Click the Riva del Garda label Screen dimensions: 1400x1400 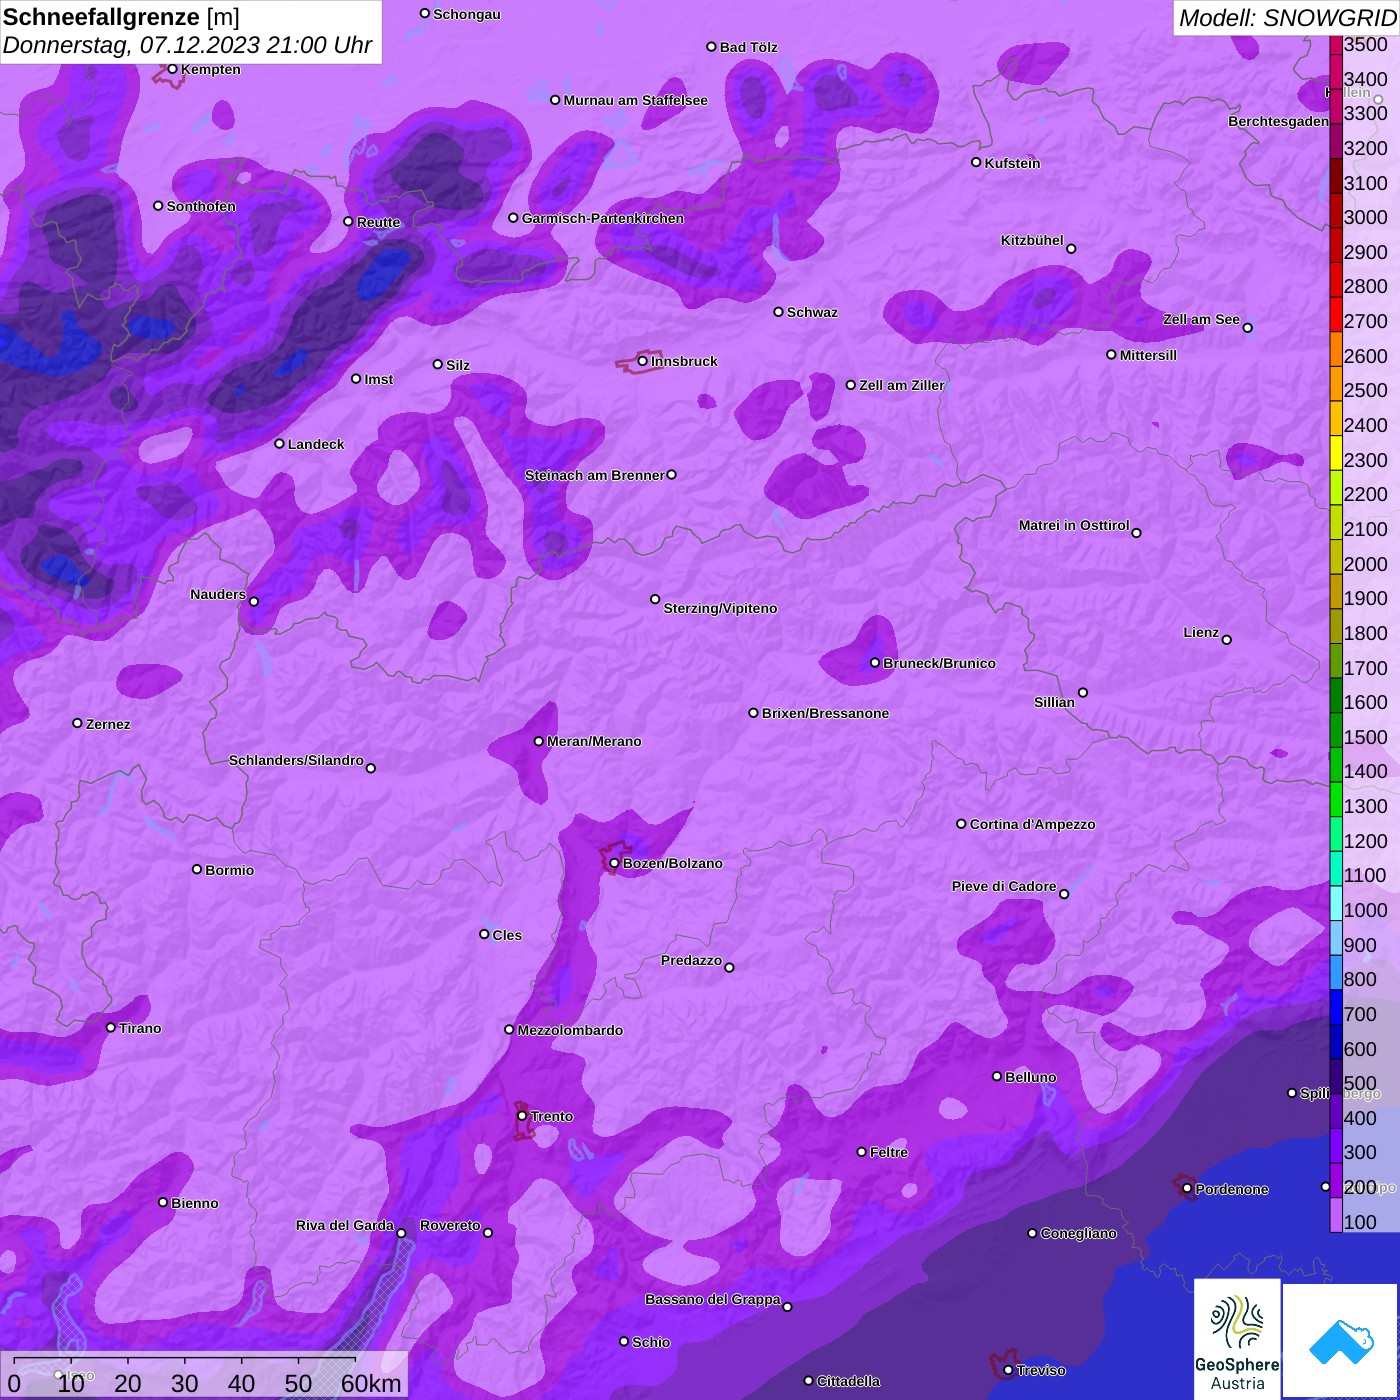pyautogui.click(x=345, y=1225)
